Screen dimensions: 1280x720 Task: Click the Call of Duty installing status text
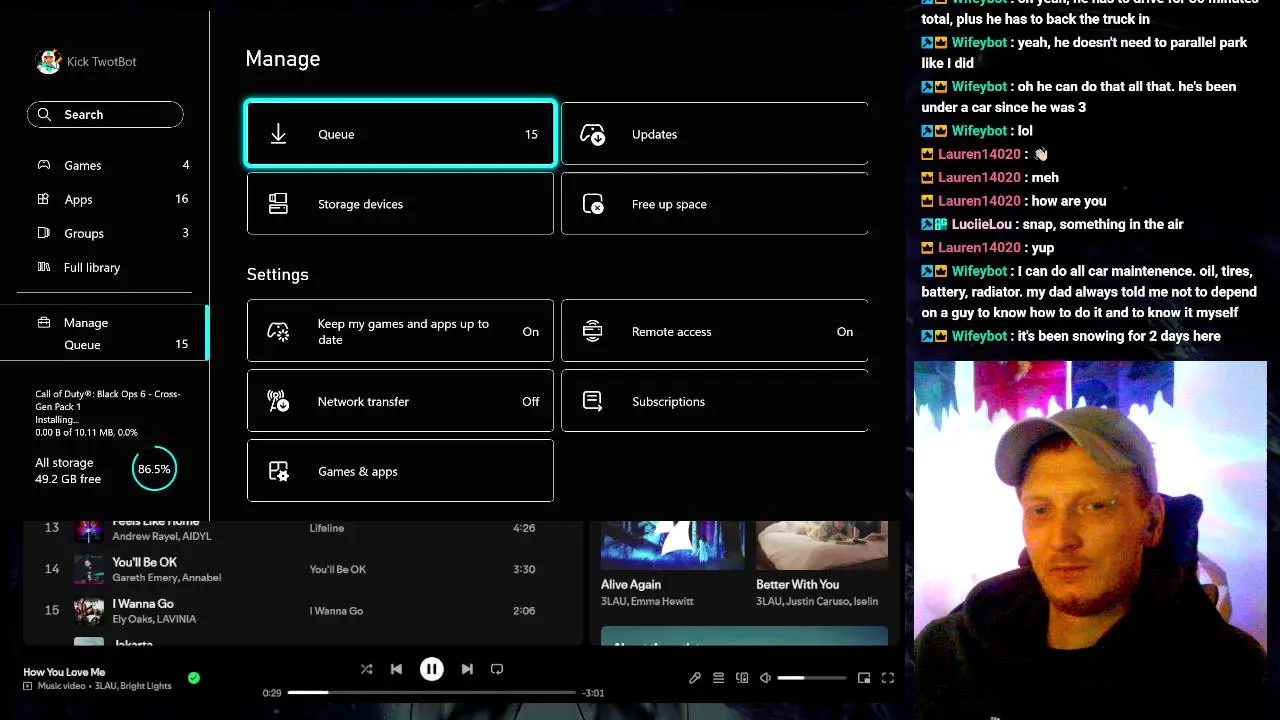pos(108,413)
